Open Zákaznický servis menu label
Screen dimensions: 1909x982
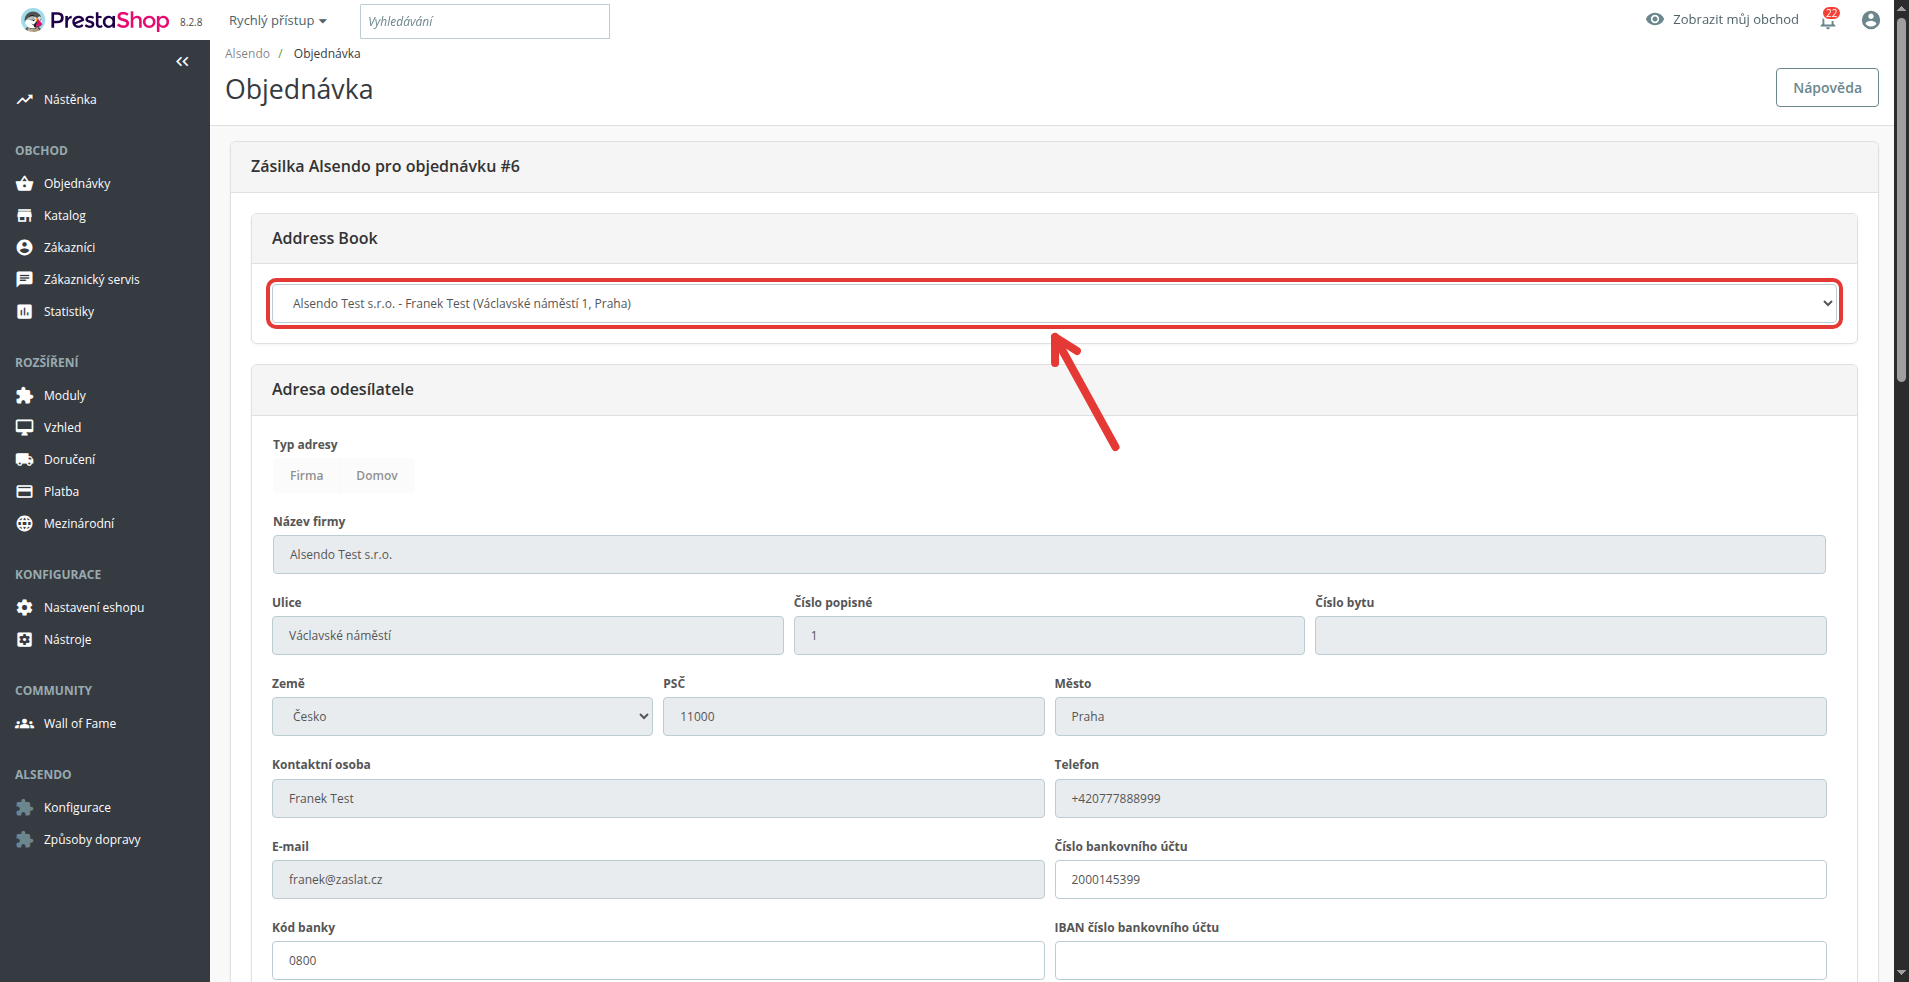click(92, 280)
